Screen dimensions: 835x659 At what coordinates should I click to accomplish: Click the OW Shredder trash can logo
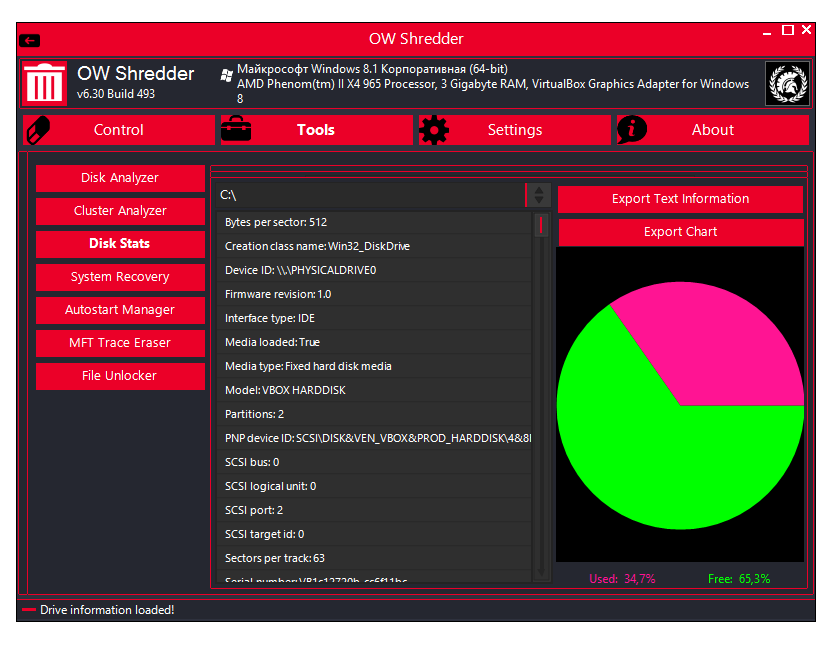point(44,83)
